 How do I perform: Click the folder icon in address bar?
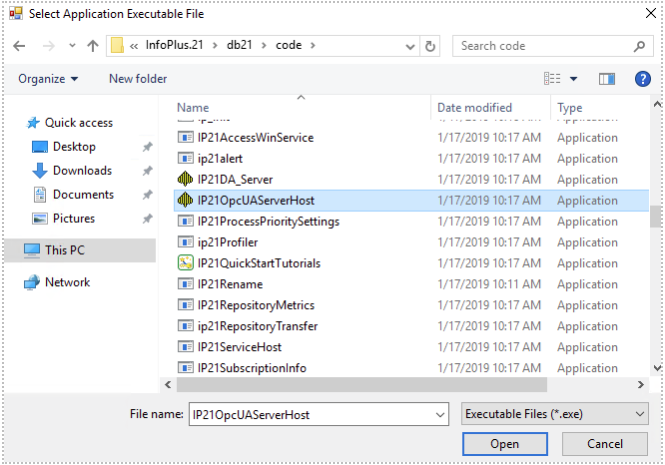point(117,45)
